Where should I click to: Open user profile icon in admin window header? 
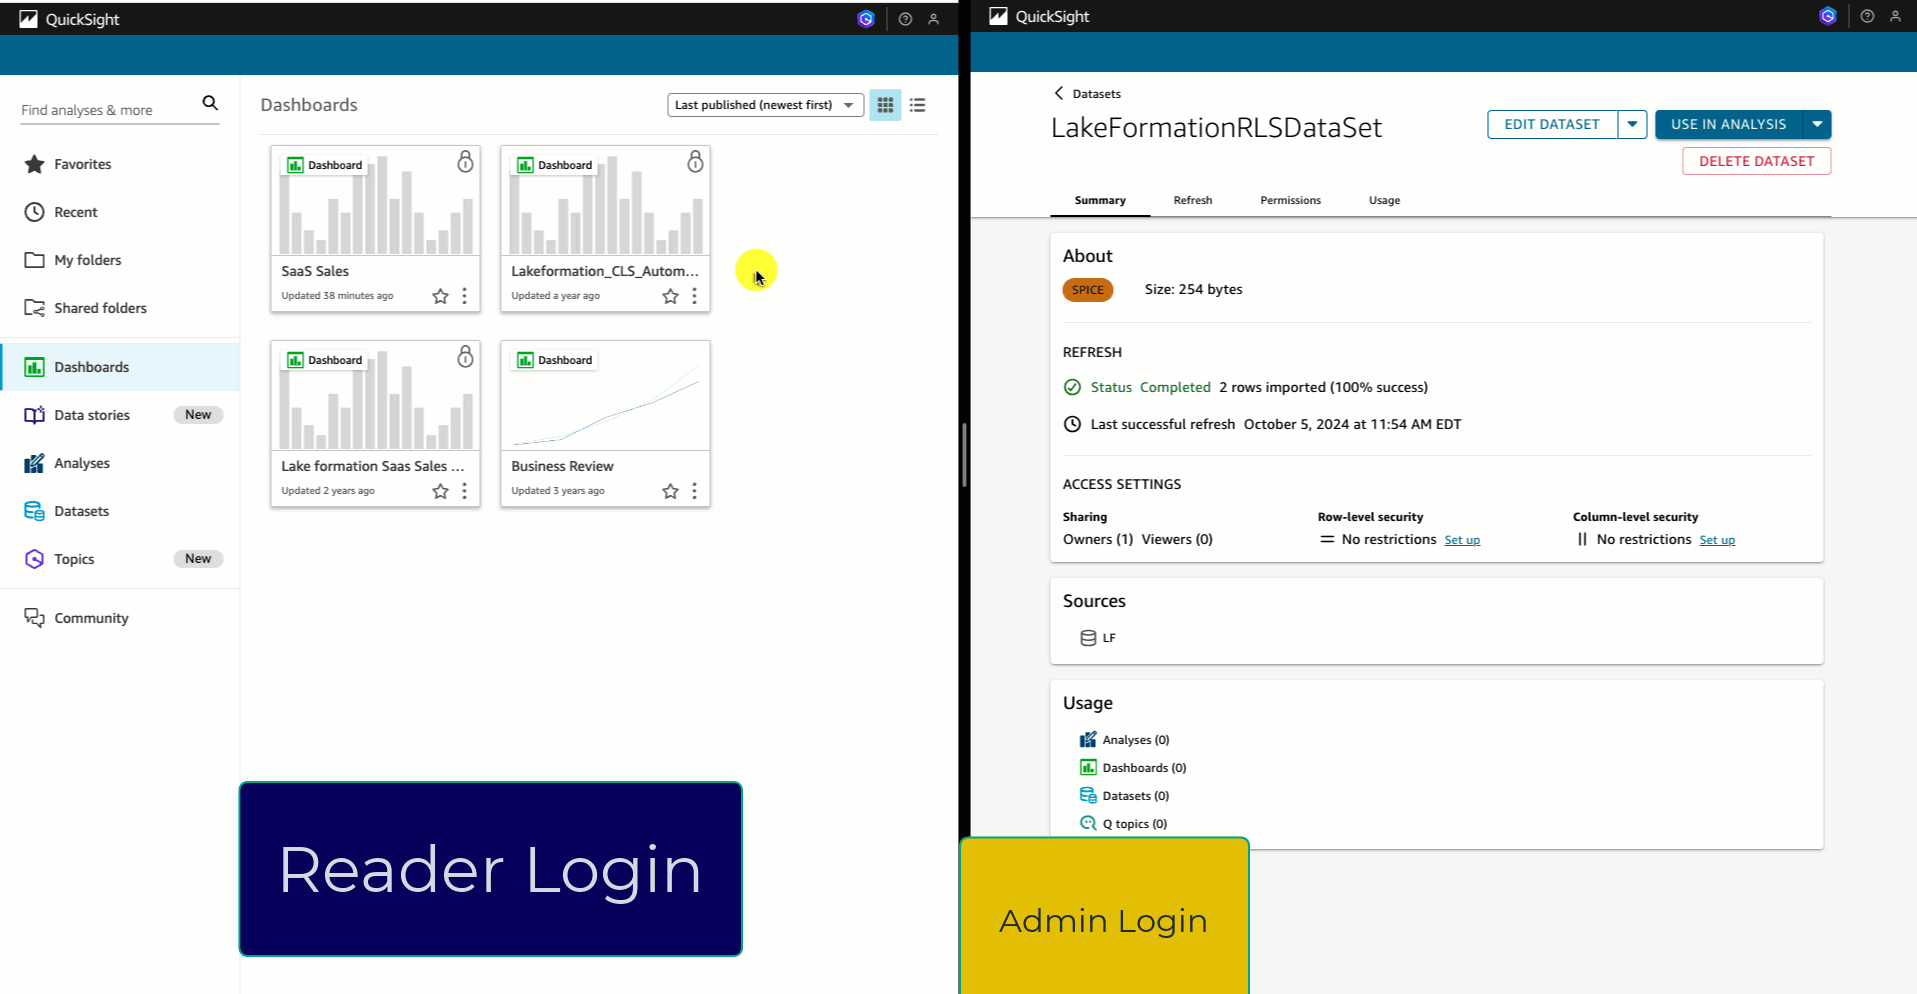pyautogui.click(x=1895, y=16)
